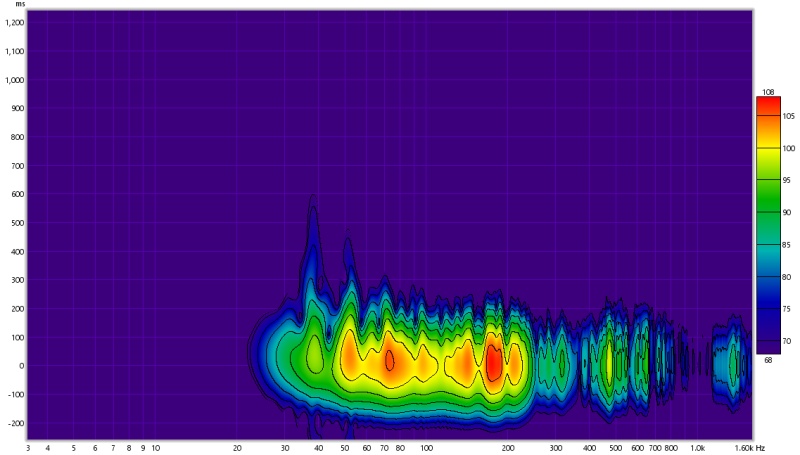Image resolution: width=800 pixels, height=455 pixels.
Task: Click the blue band of the color legend
Action: point(768,290)
